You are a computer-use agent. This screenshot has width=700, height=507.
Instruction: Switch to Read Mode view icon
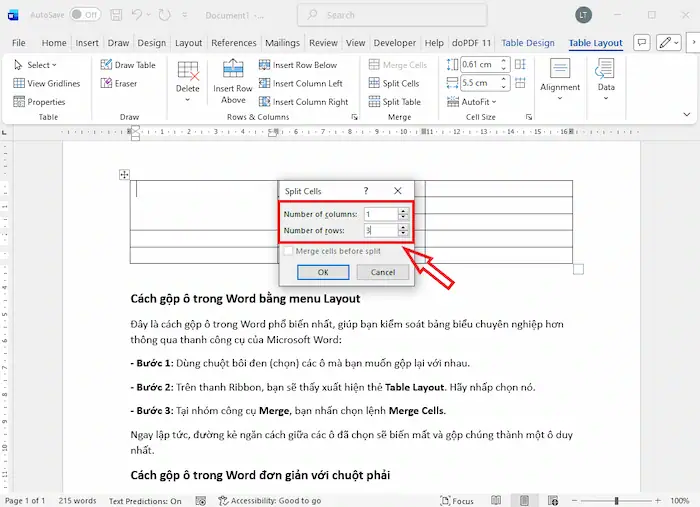[x=496, y=501]
